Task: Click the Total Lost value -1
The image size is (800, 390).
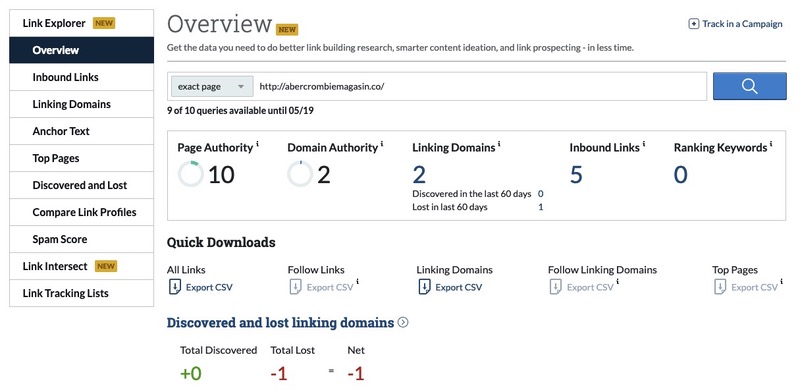Action: tap(279, 374)
